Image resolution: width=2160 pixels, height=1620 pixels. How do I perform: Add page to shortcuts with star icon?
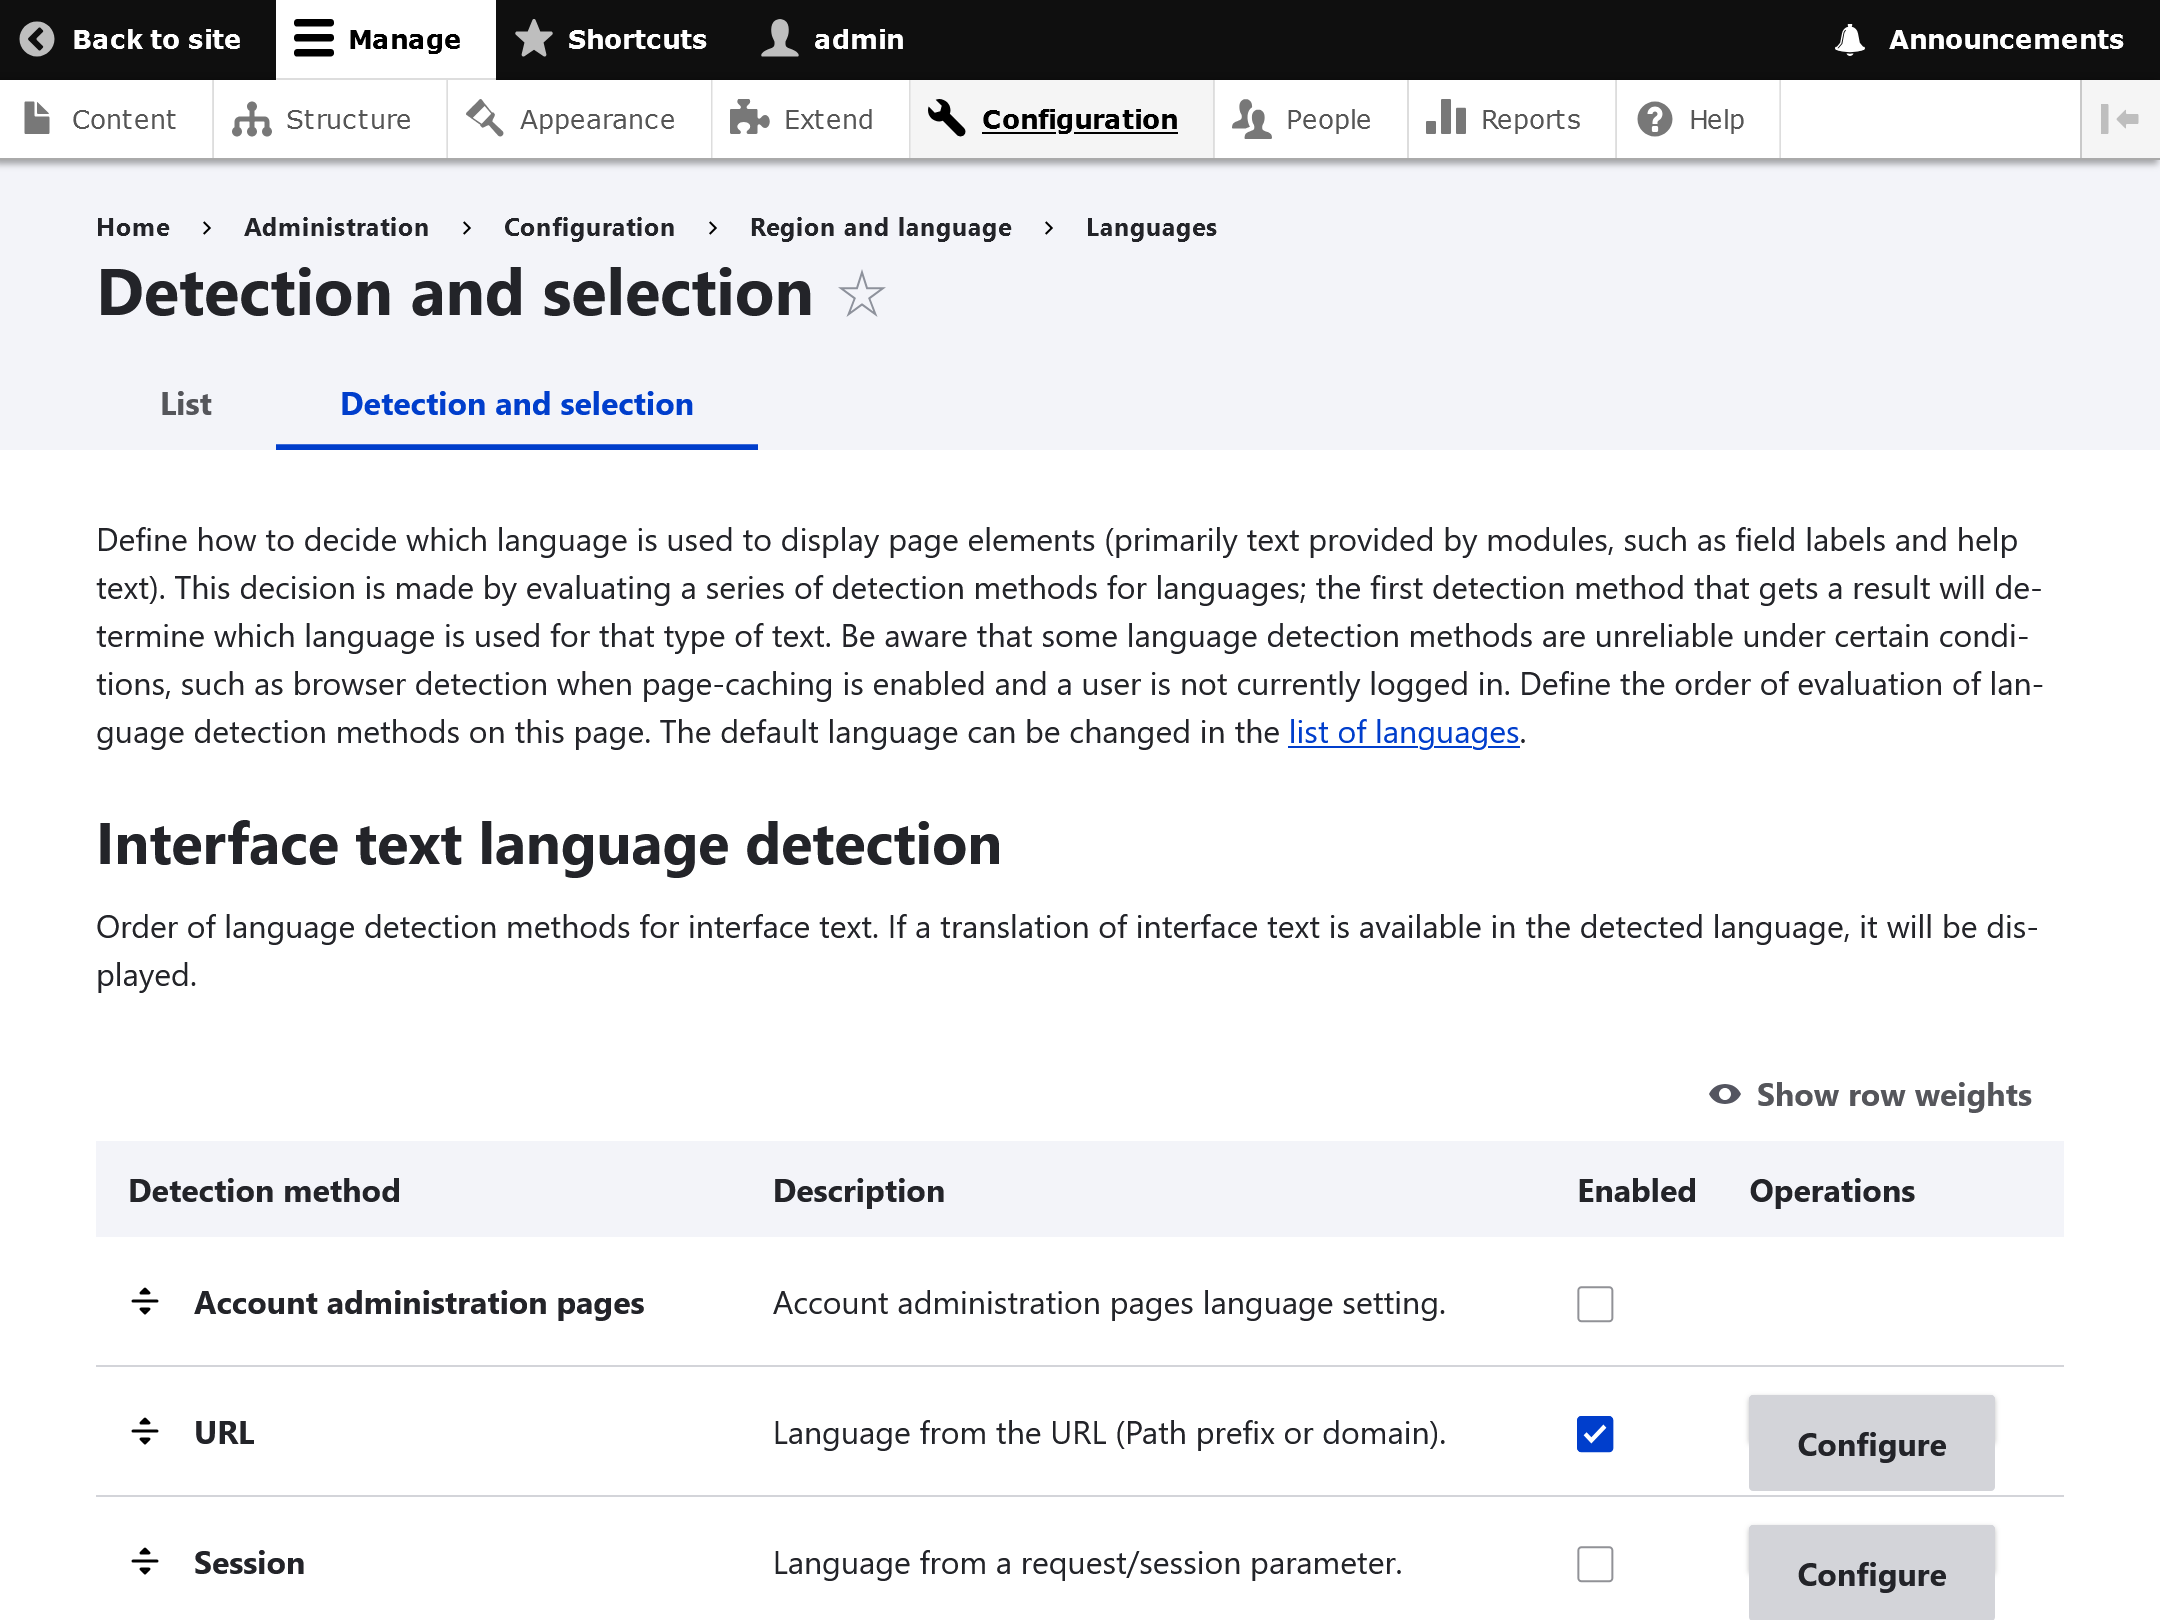click(861, 294)
